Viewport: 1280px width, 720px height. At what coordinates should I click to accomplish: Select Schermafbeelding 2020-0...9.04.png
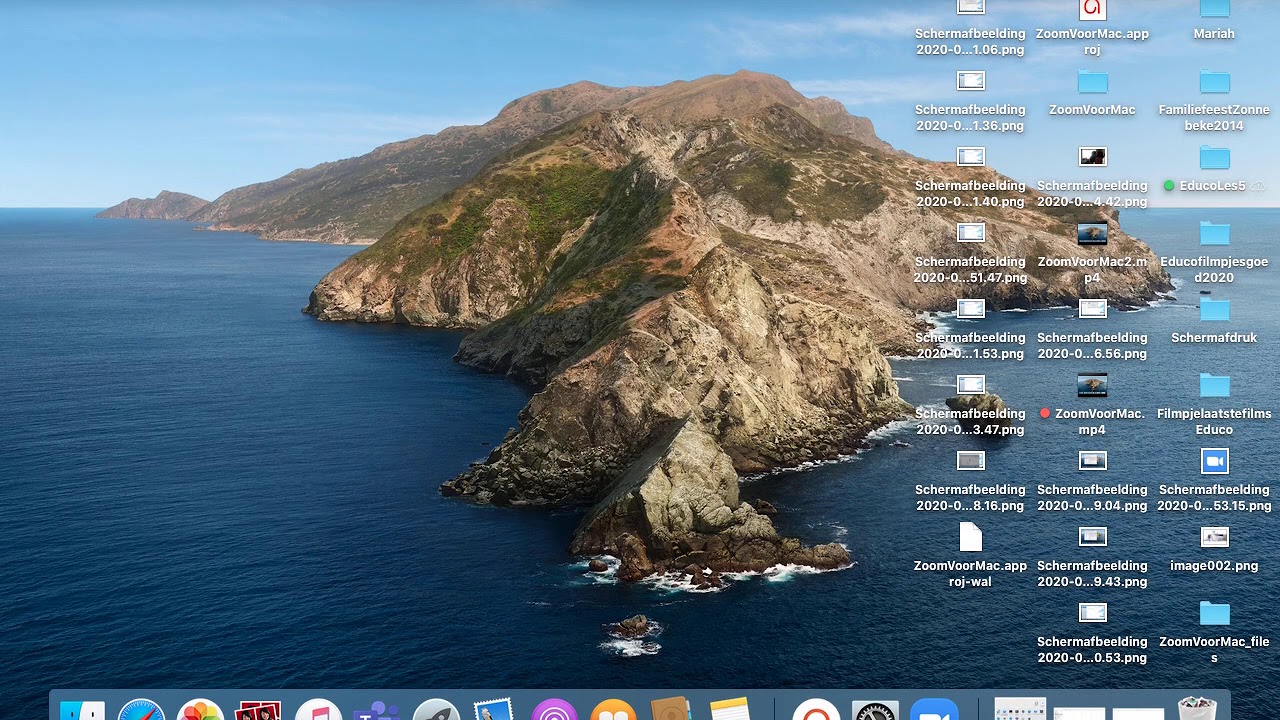(x=1092, y=480)
